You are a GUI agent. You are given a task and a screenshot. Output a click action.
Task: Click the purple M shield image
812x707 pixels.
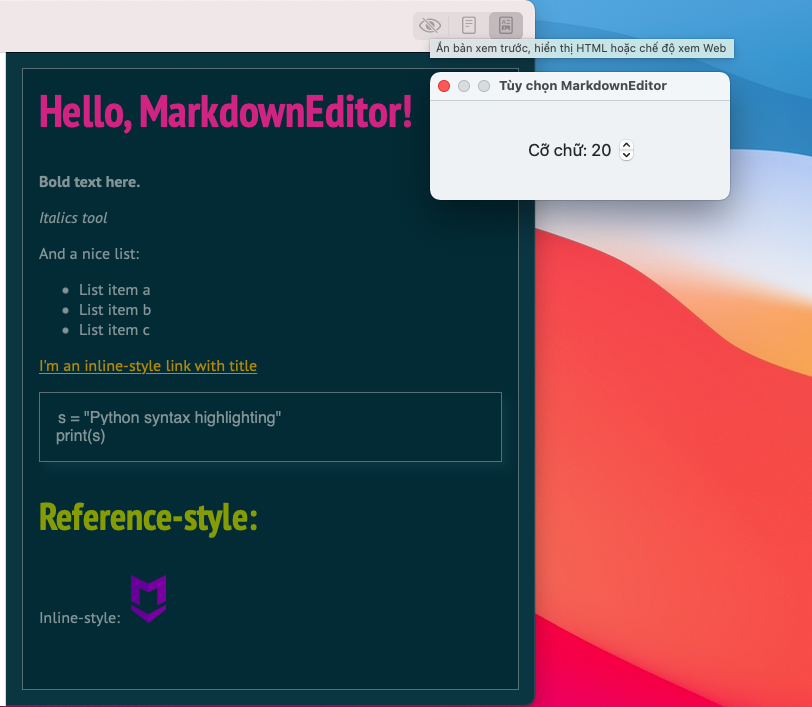pyautogui.click(x=149, y=598)
